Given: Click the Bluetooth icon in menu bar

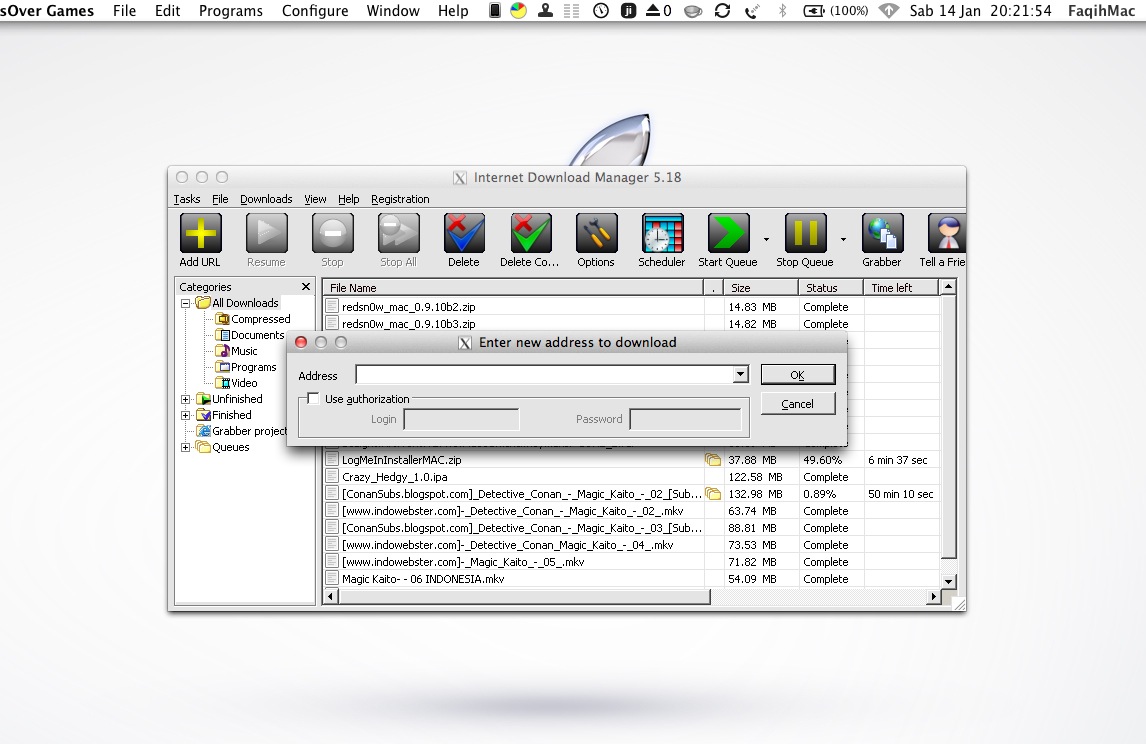Looking at the screenshot, I should tap(783, 11).
